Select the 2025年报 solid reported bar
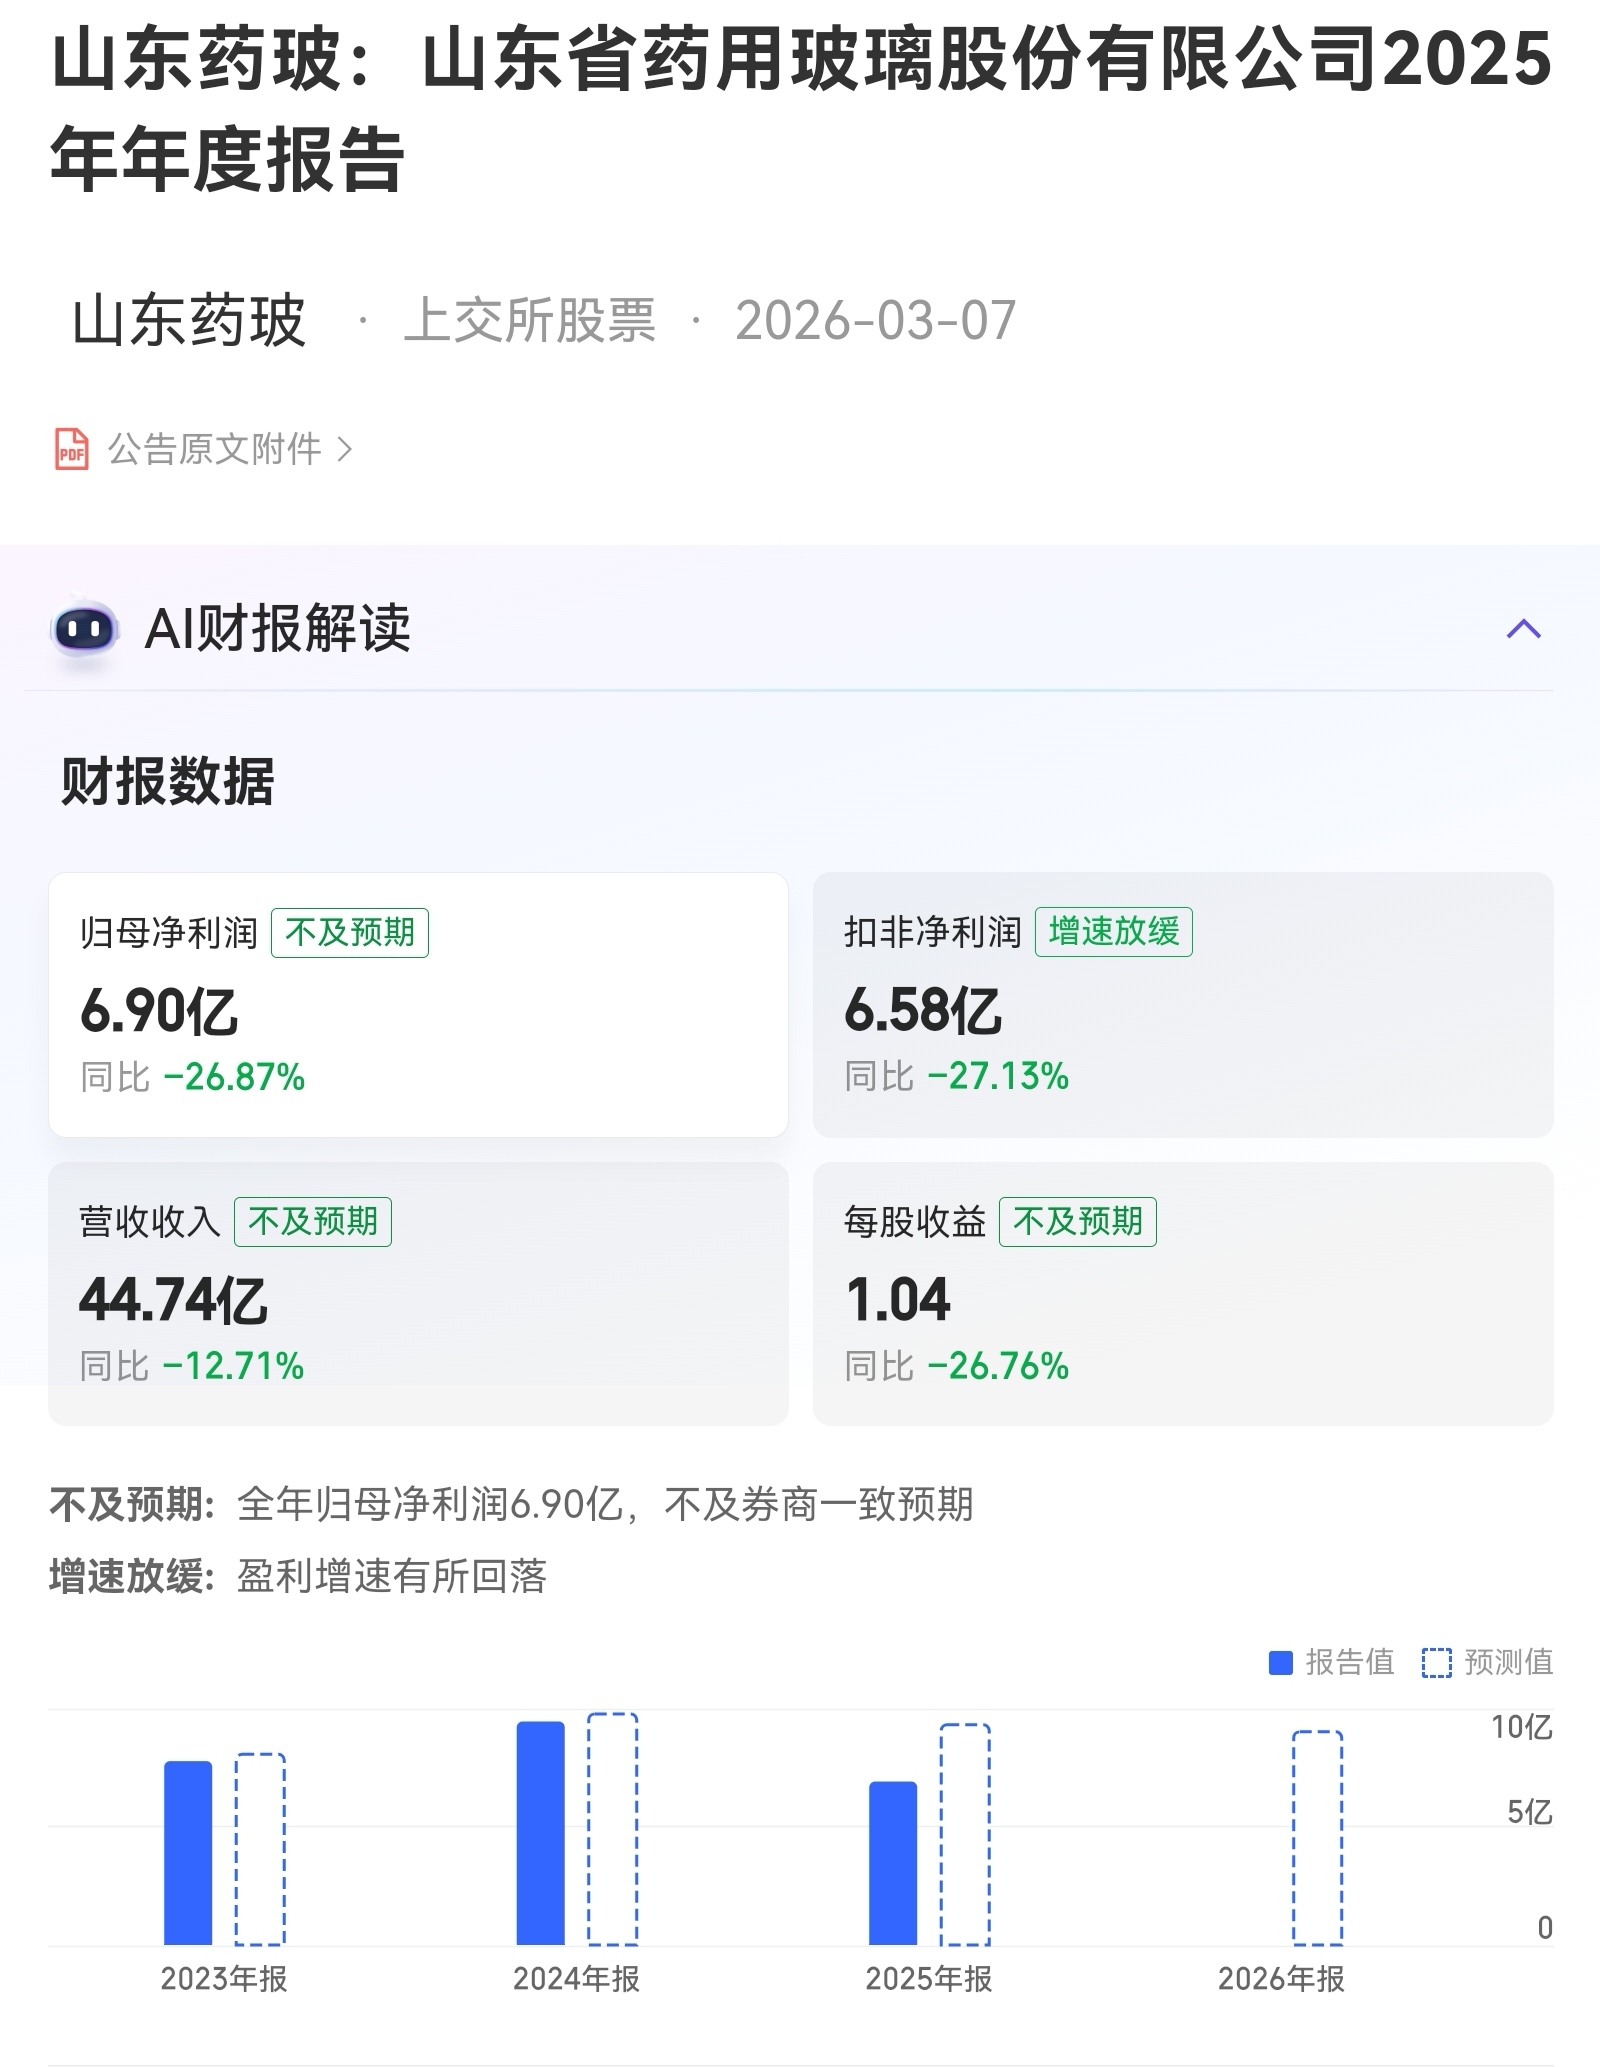1600x2067 pixels. tap(893, 1863)
